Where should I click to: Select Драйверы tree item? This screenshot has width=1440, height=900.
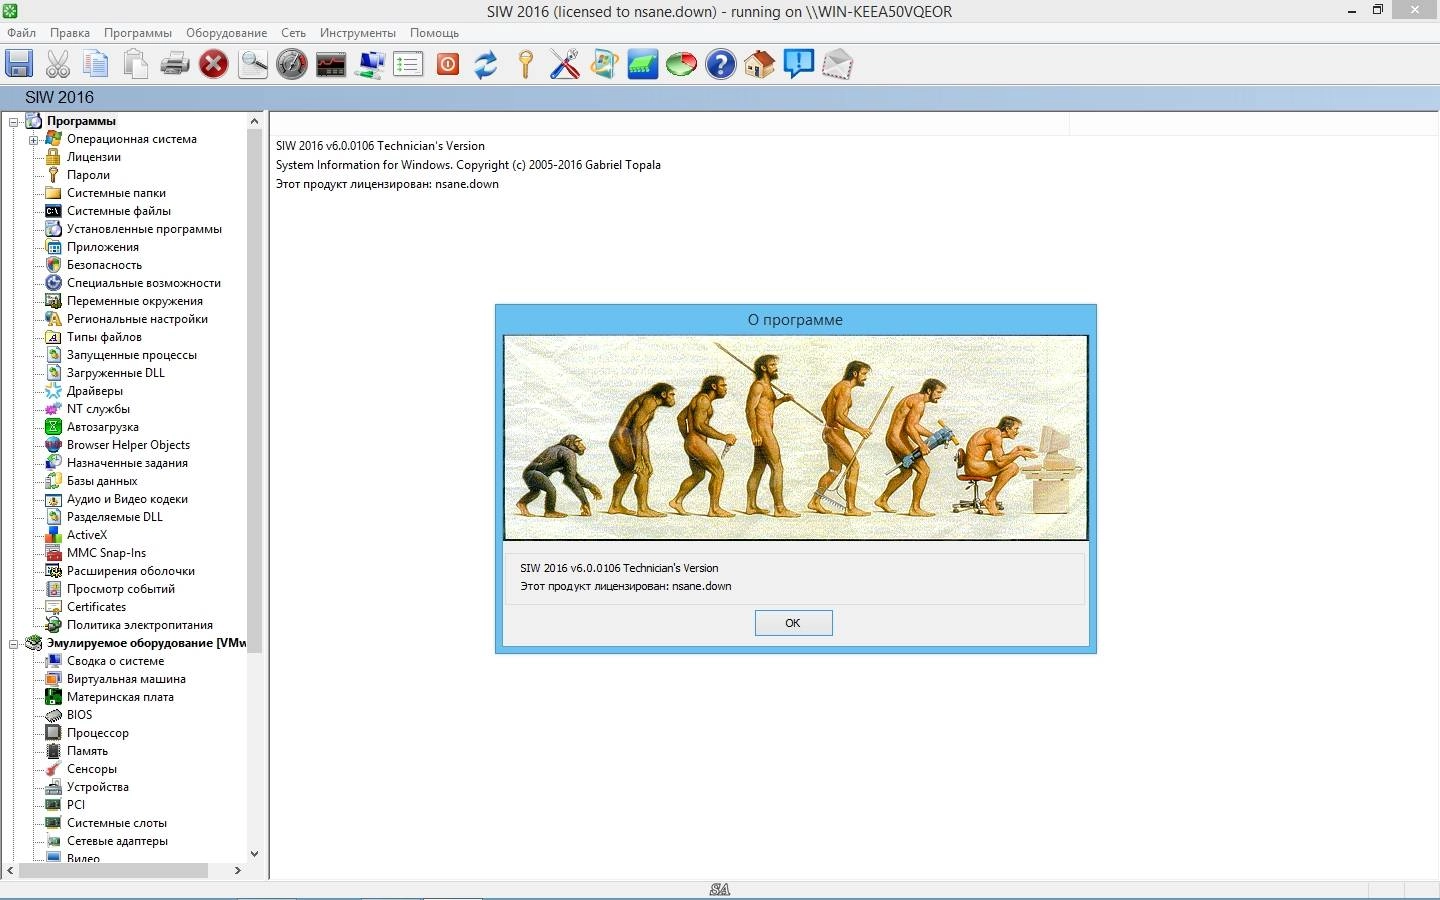[95, 391]
